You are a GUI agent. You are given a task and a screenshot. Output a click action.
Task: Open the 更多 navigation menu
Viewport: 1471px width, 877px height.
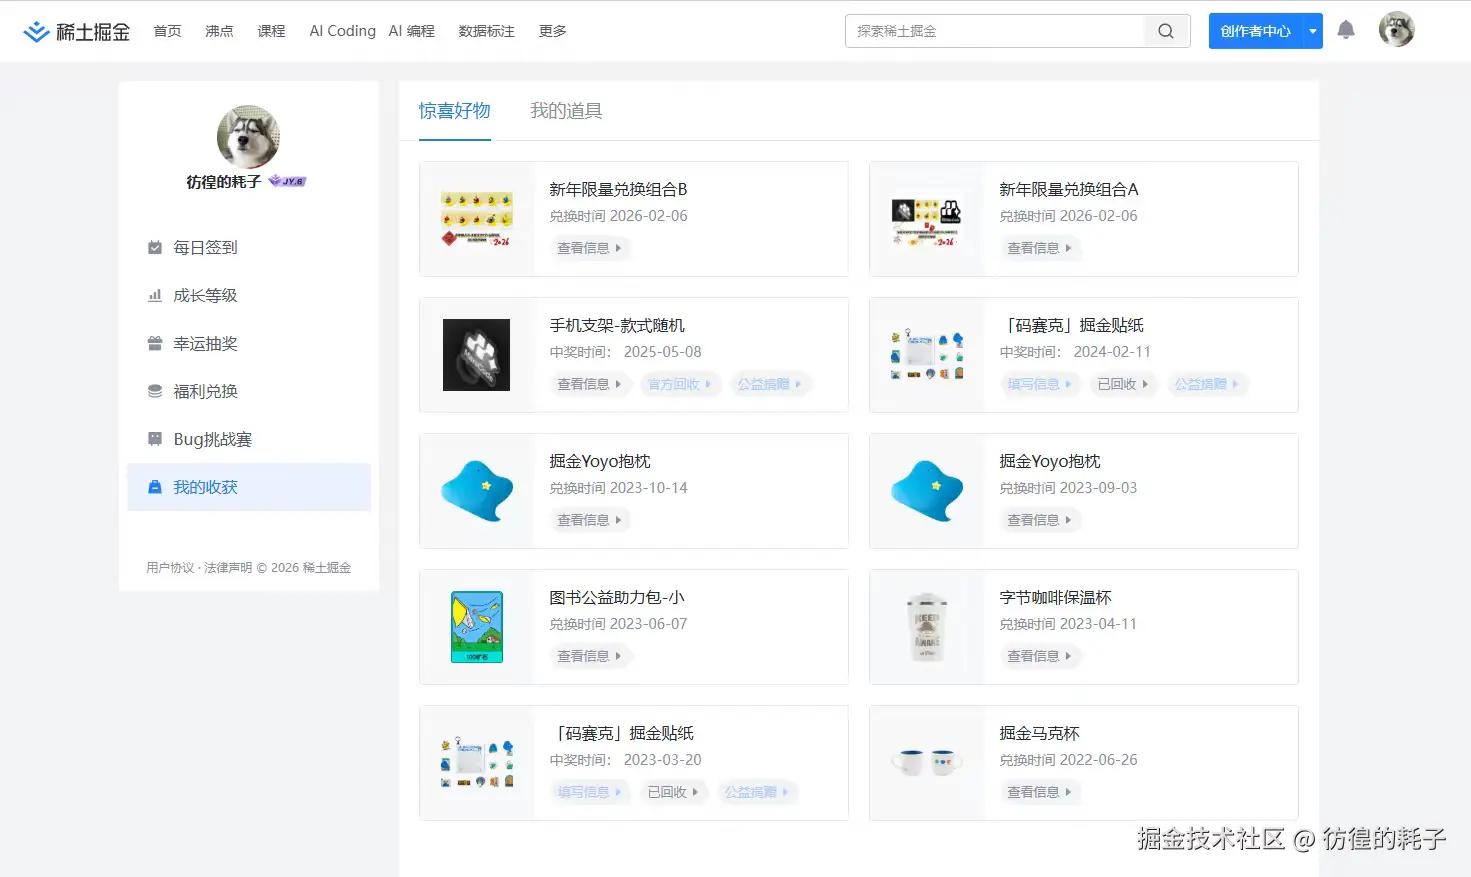(552, 31)
